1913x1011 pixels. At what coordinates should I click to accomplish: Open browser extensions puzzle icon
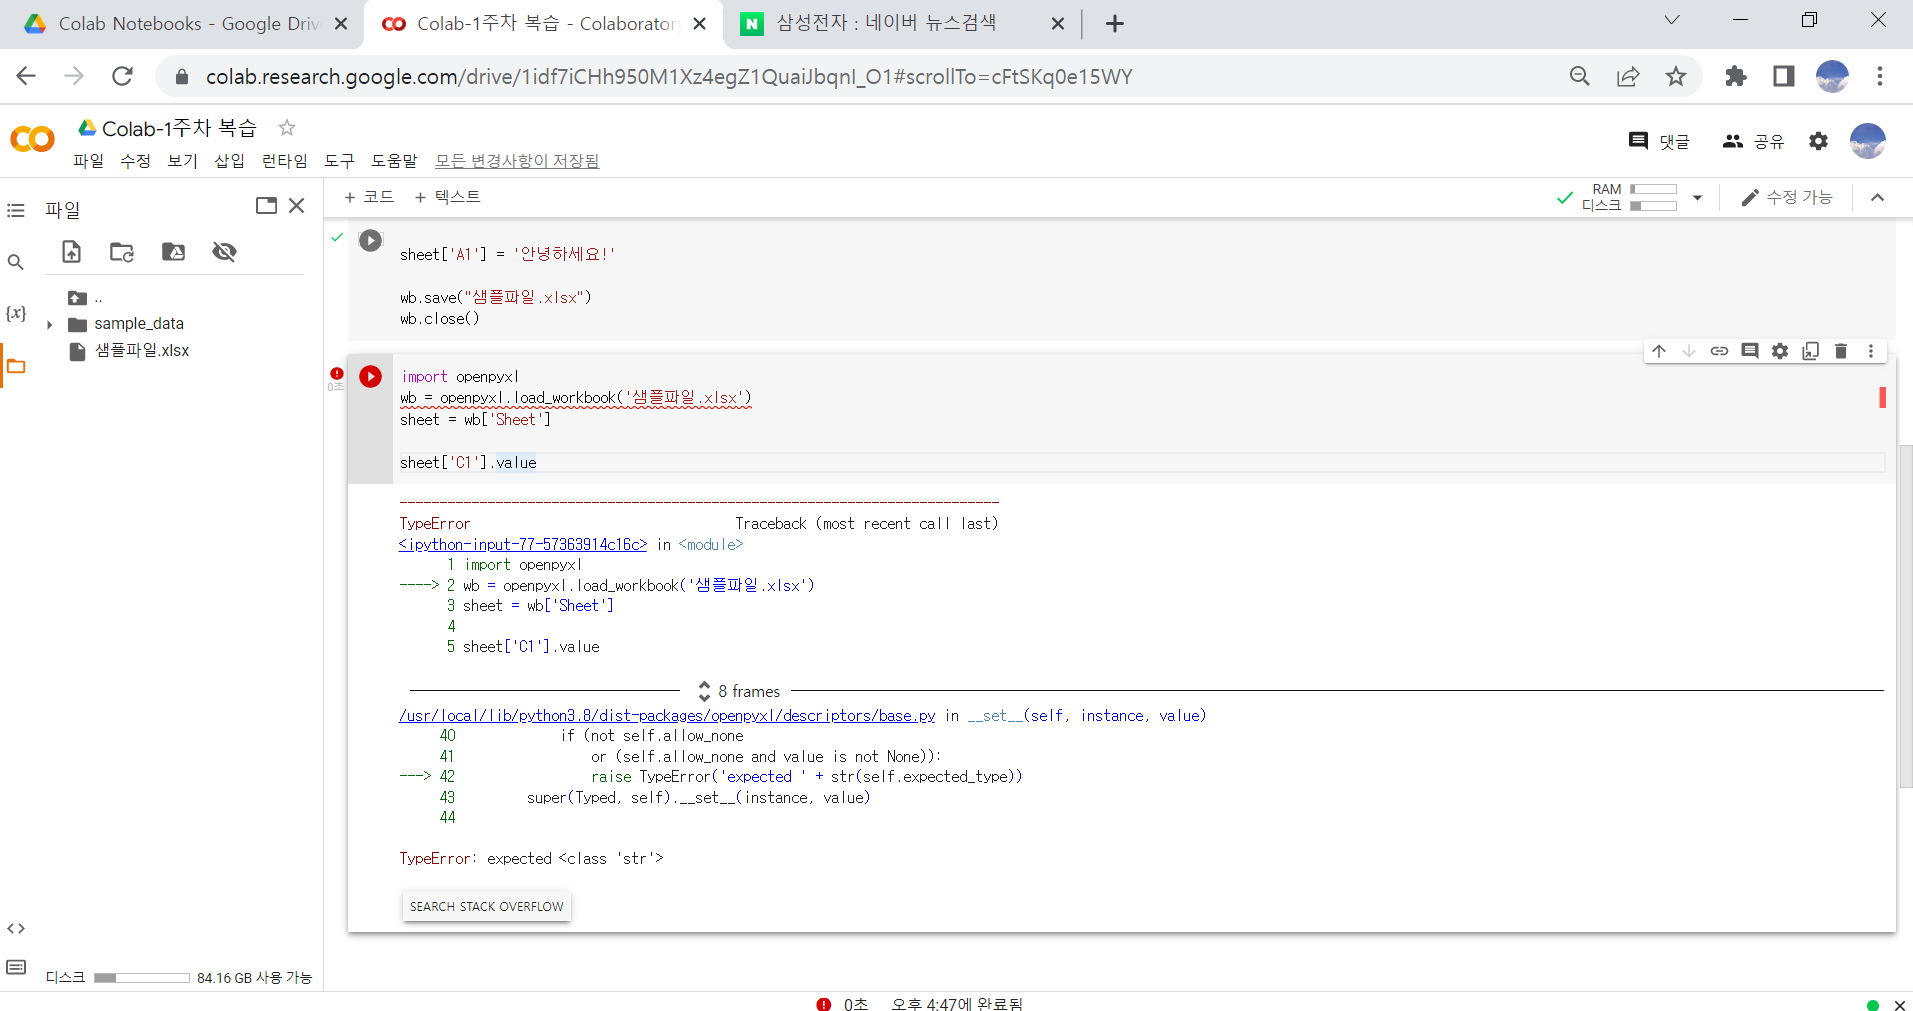tap(1736, 76)
